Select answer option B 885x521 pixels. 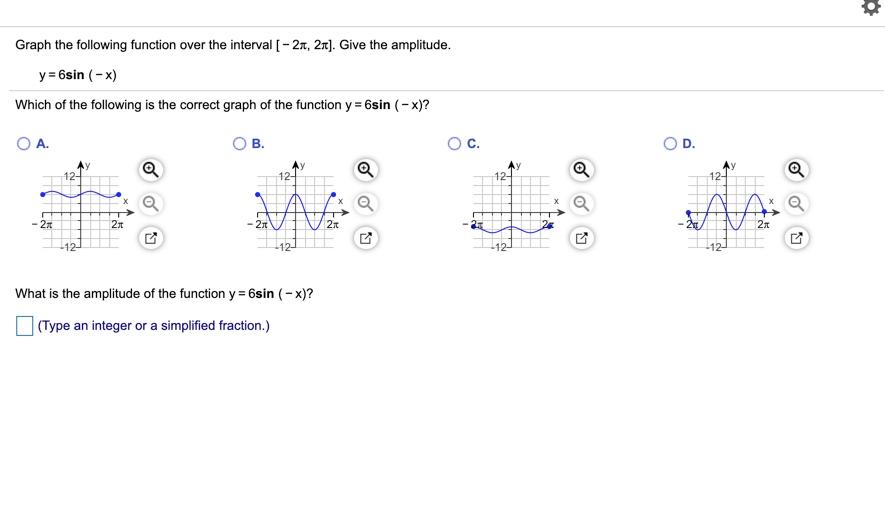239,143
